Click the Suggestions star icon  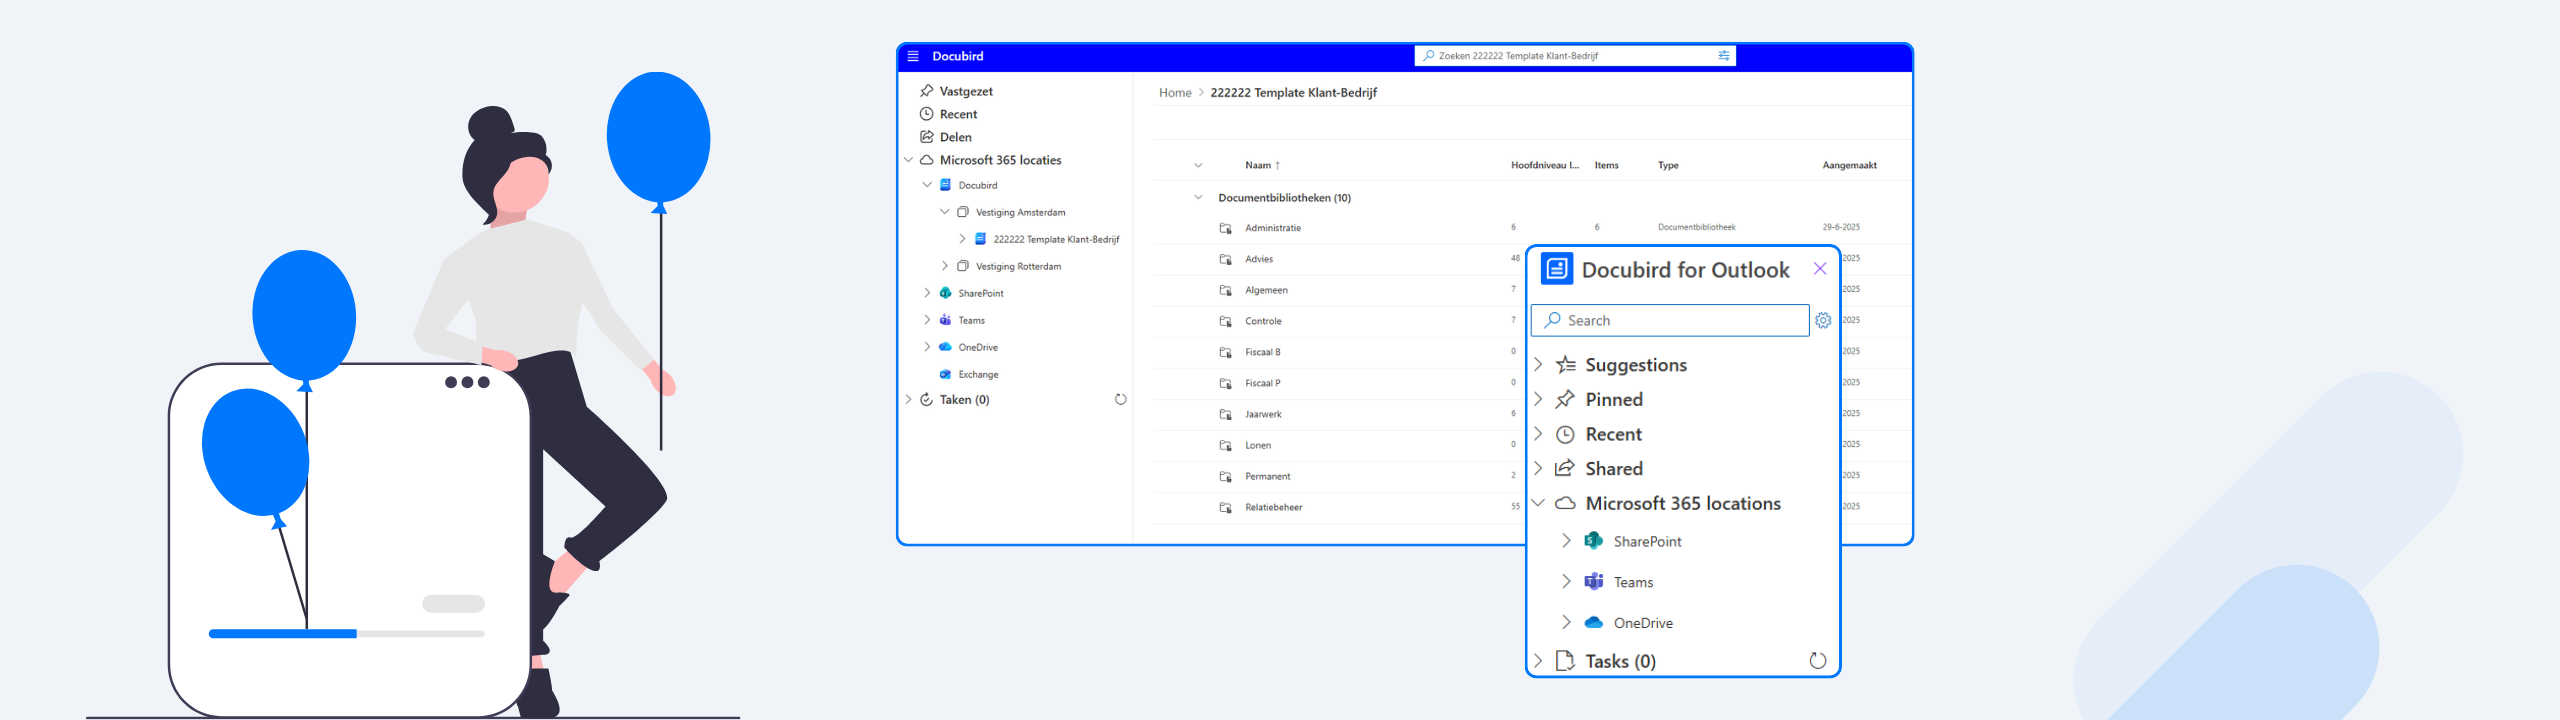pyautogui.click(x=1566, y=365)
